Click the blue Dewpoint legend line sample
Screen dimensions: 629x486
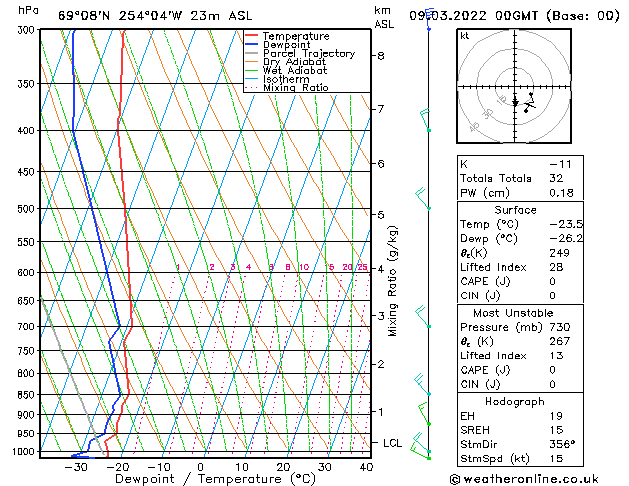[251, 45]
